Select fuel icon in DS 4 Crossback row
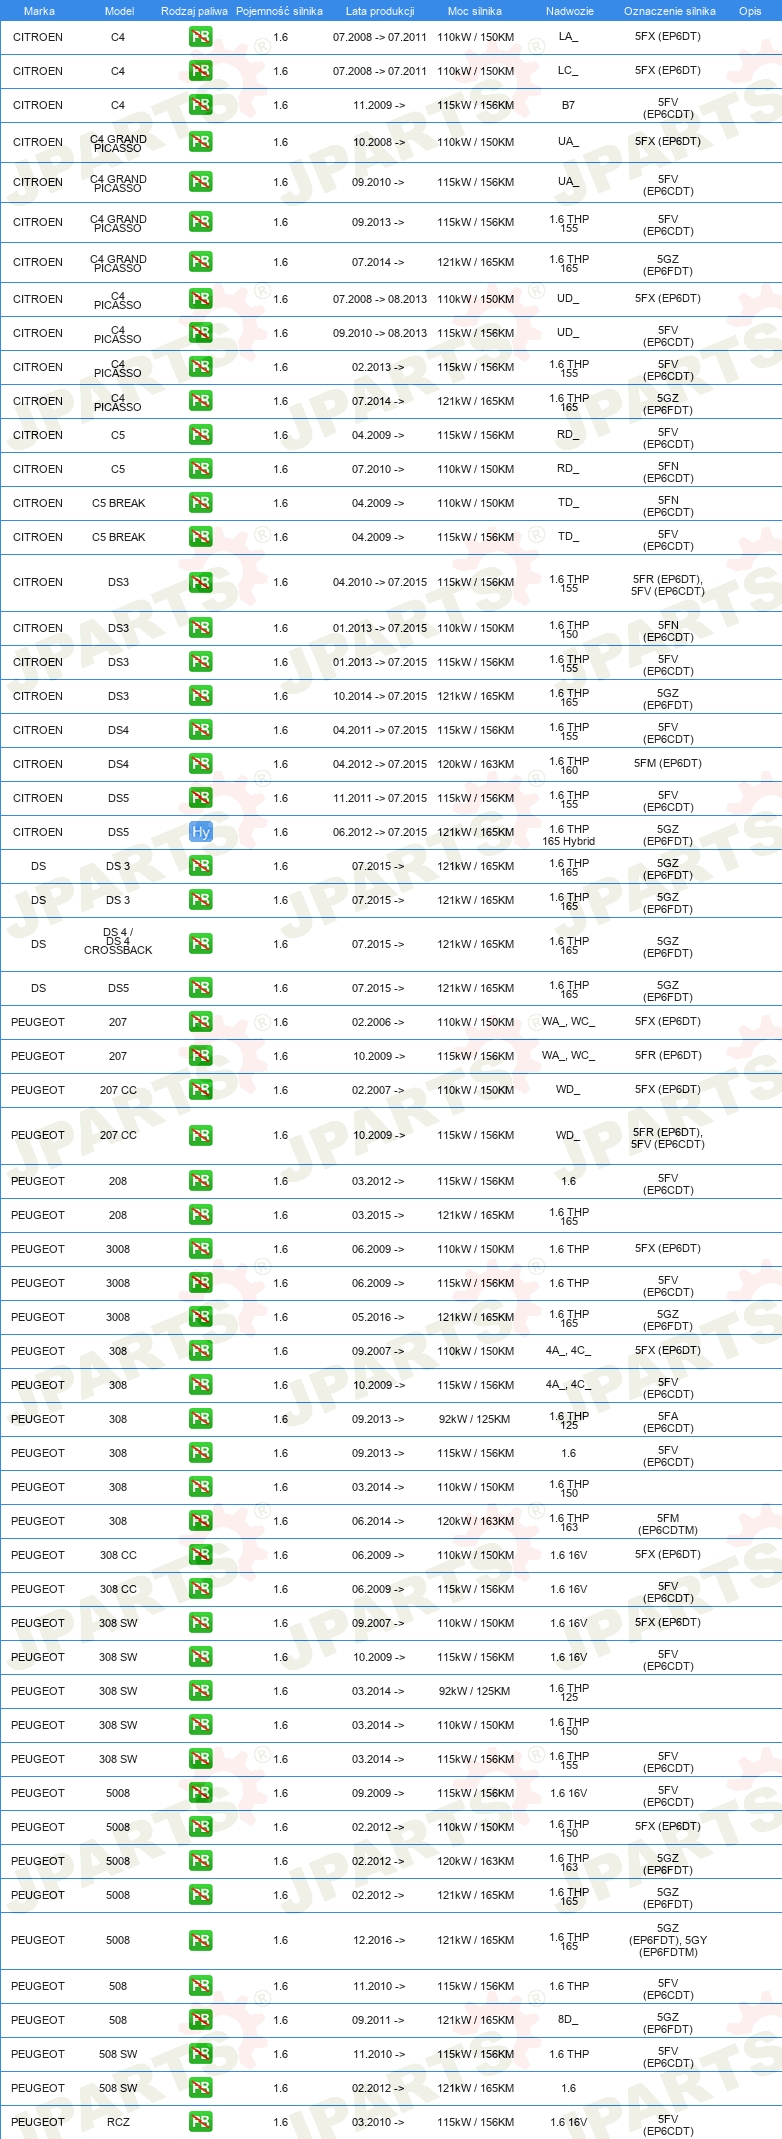The image size is (782, 2139). [200, 944]
